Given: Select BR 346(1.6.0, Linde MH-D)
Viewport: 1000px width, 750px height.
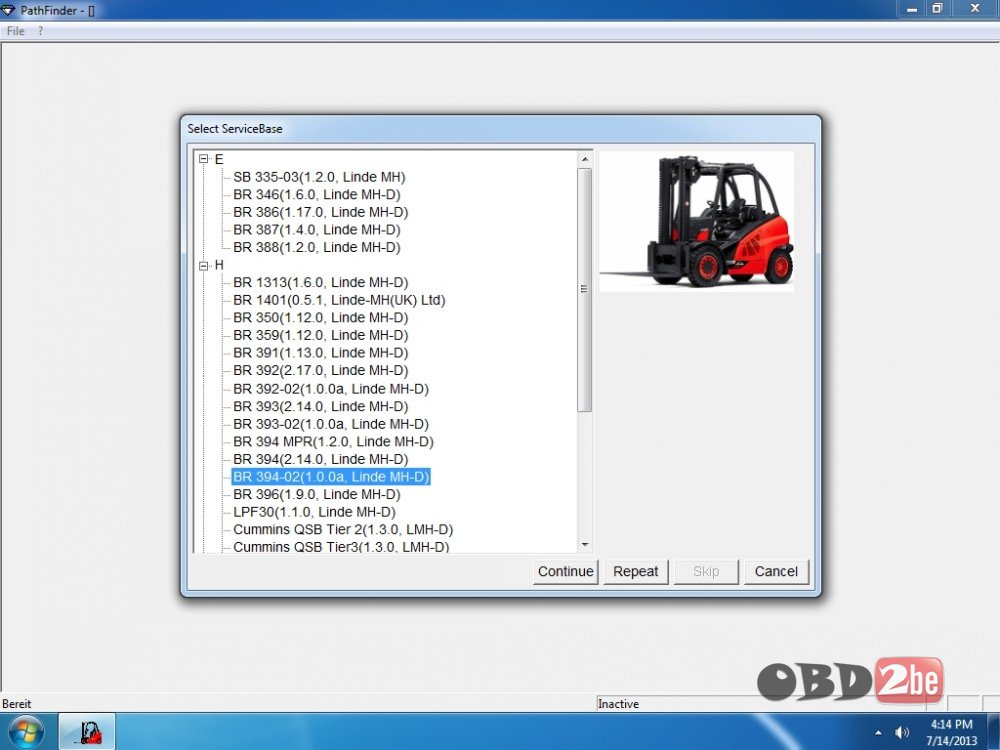Looking at the screenshot, I should [x=316, y=195].
